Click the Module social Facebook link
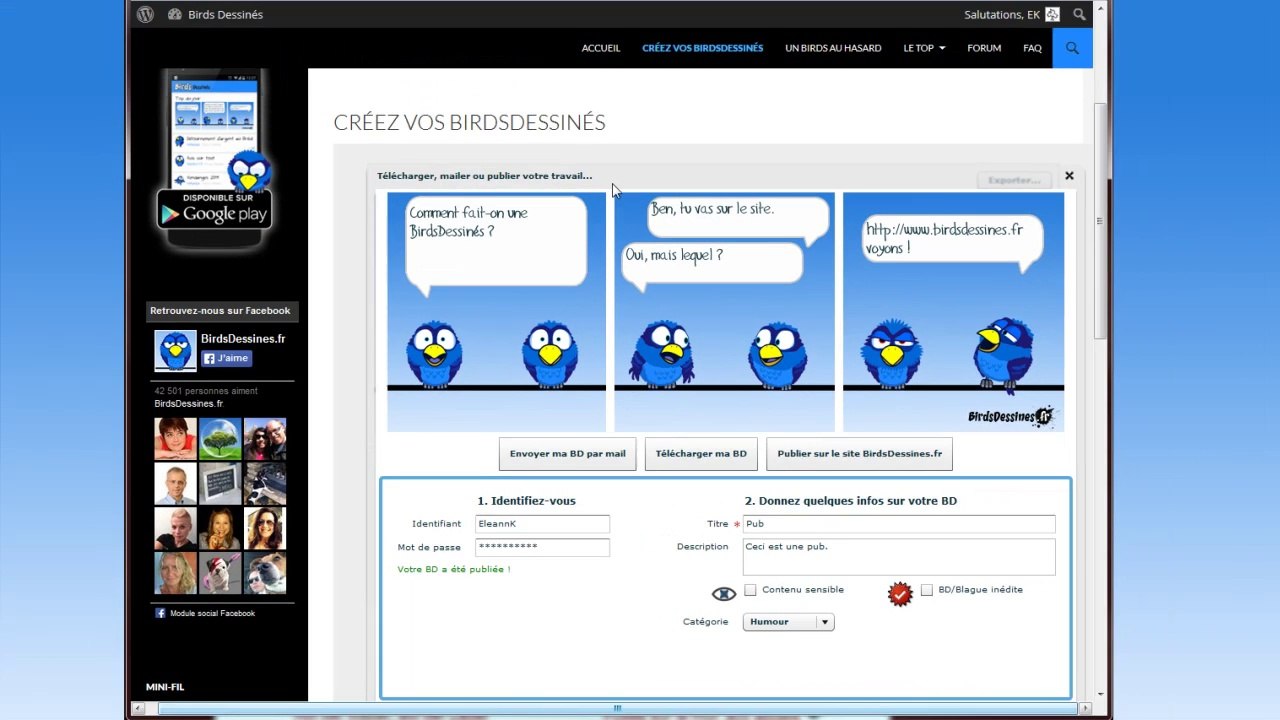The width and height of the screenshot is (1280, 720). pos(212,613)
